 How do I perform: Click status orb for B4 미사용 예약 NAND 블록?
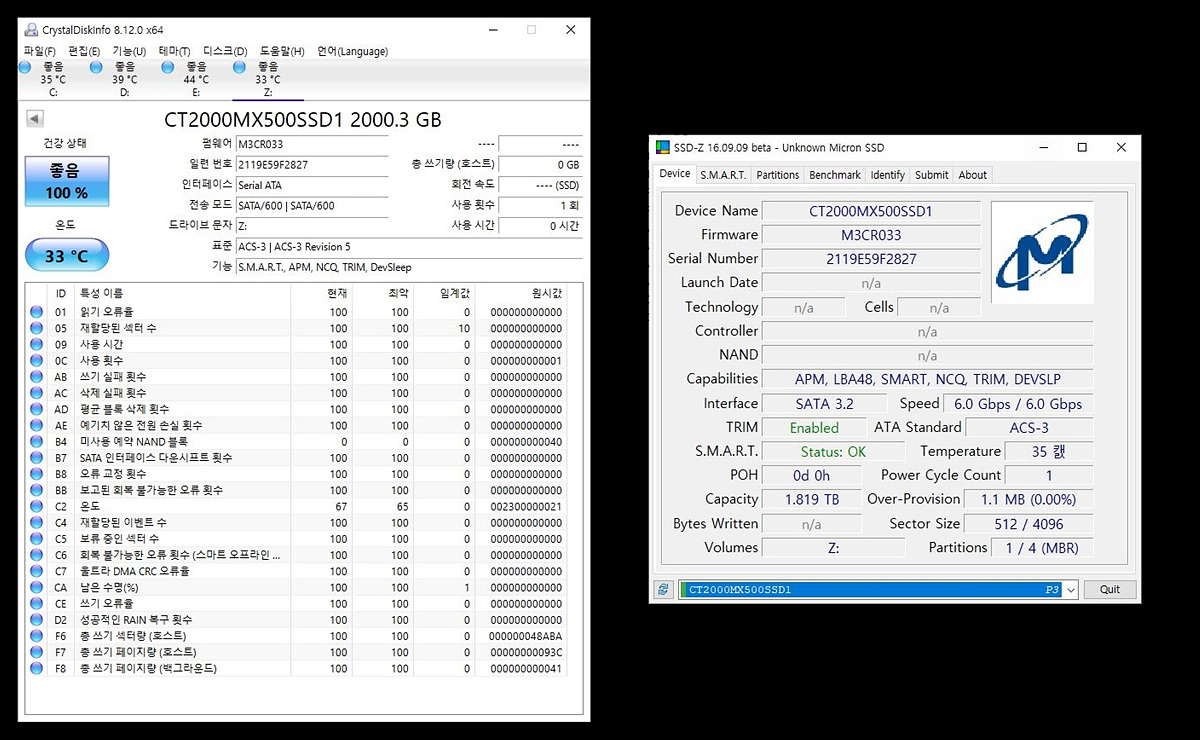point(37,441)
